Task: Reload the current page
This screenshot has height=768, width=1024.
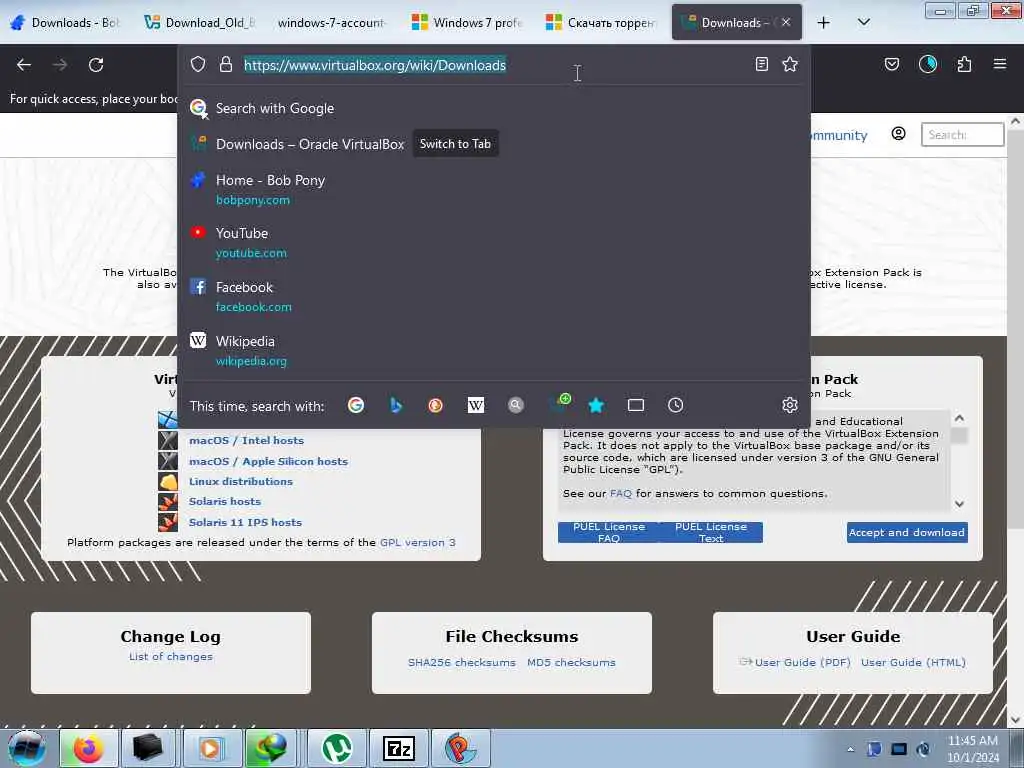Action: (96, 65)
